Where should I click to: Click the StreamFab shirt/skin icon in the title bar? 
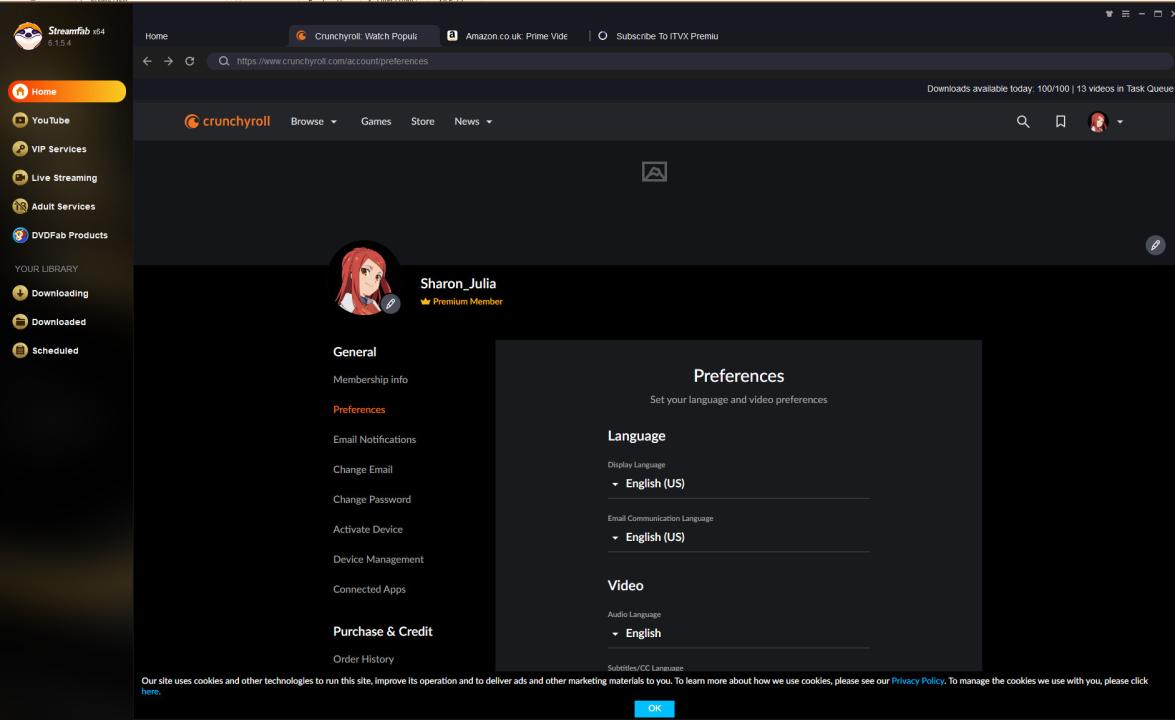1109,14
